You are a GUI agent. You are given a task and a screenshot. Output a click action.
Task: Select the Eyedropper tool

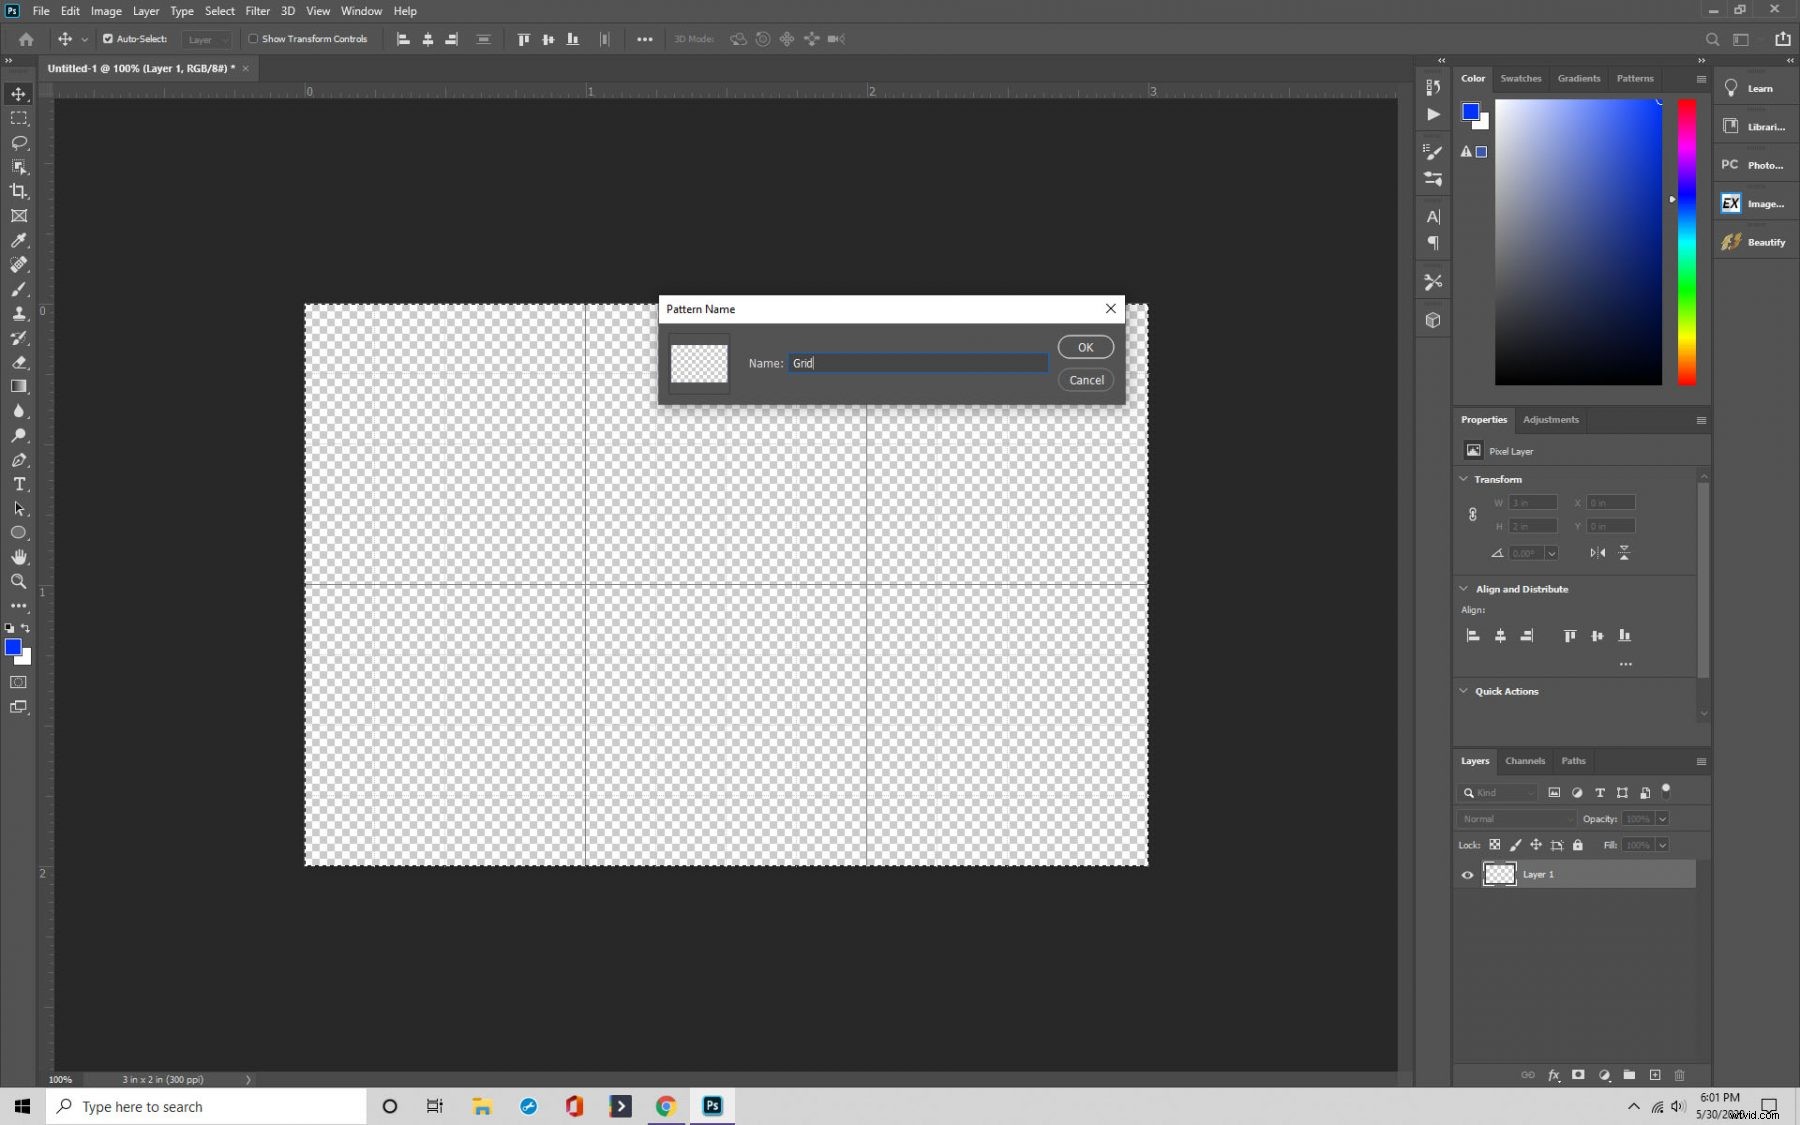point(18,241)
